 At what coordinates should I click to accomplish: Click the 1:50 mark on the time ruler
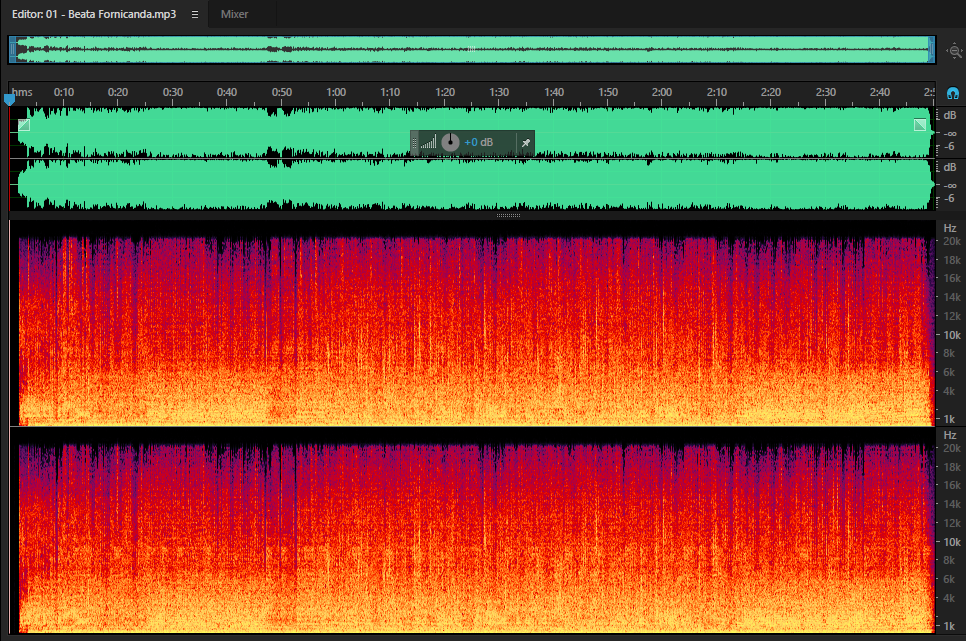[608, 92]
